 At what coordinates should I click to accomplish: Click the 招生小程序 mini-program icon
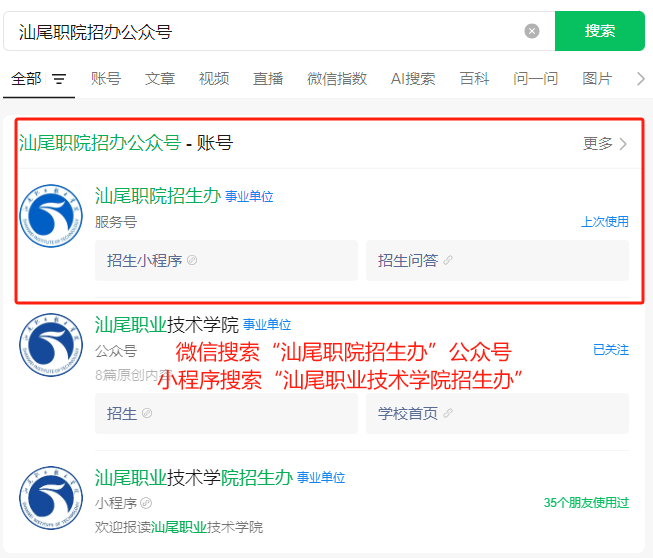(192, 260)
